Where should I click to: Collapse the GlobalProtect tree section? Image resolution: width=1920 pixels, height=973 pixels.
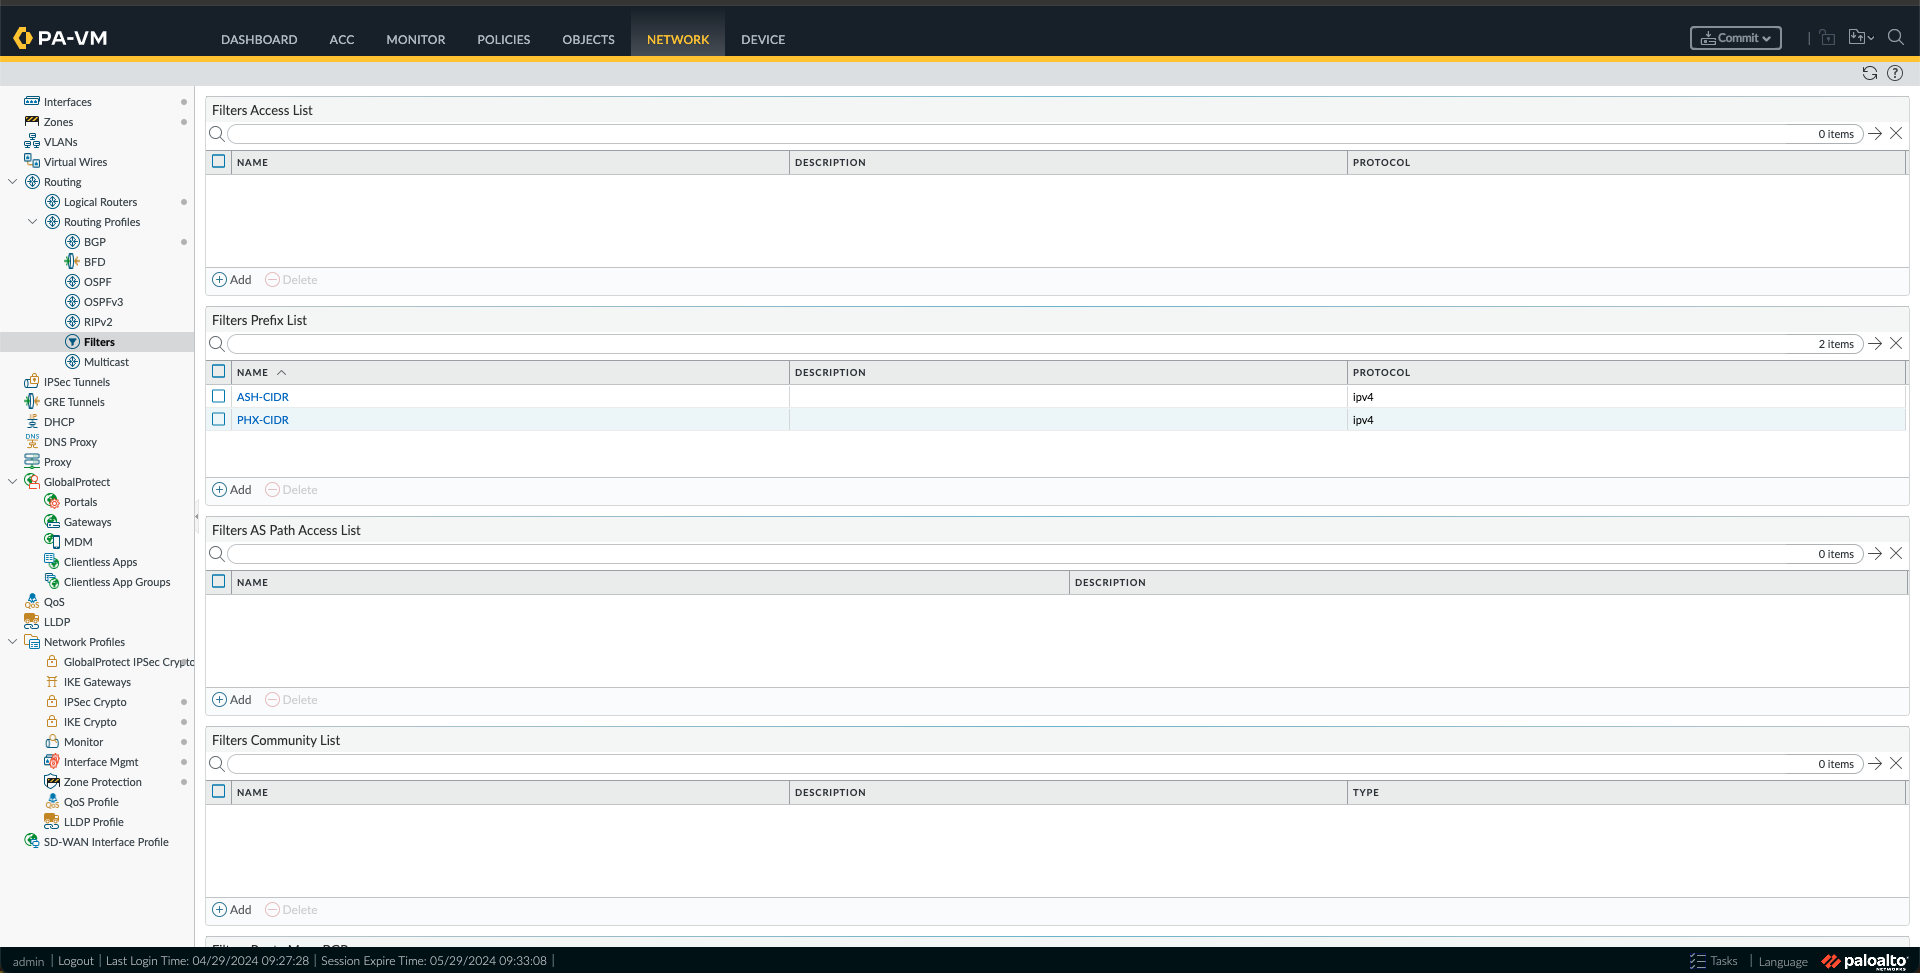click(12, 481)
